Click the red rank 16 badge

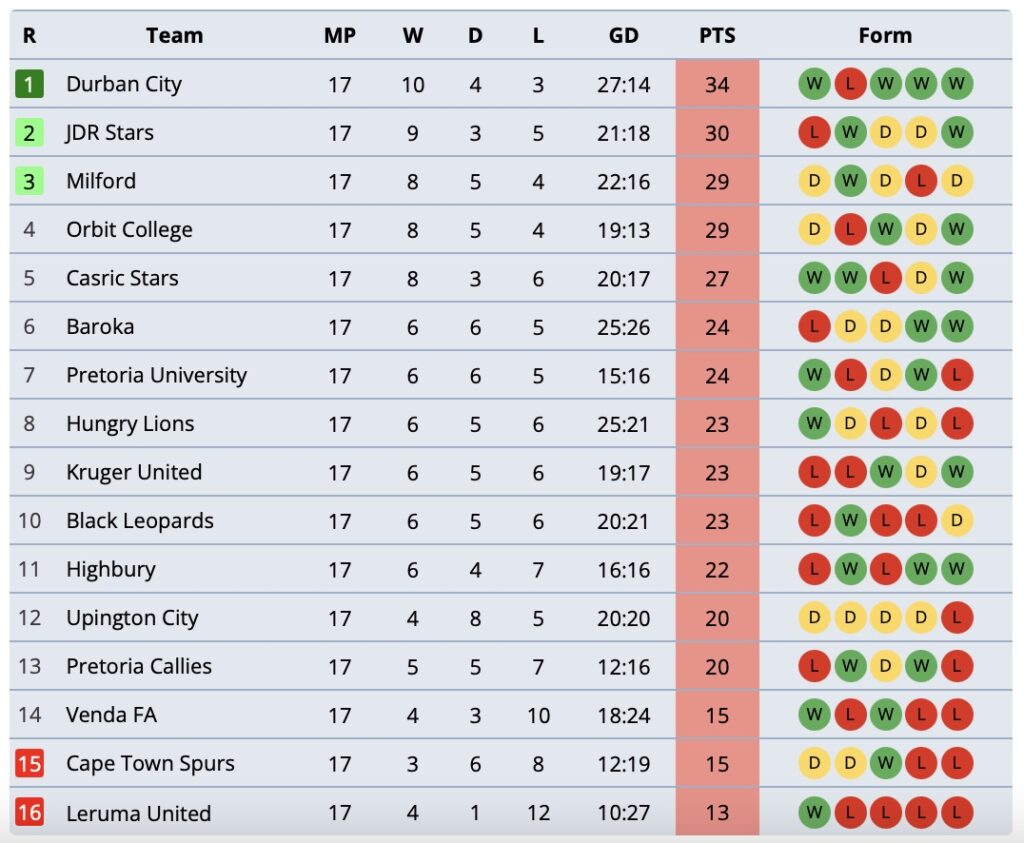29,813
